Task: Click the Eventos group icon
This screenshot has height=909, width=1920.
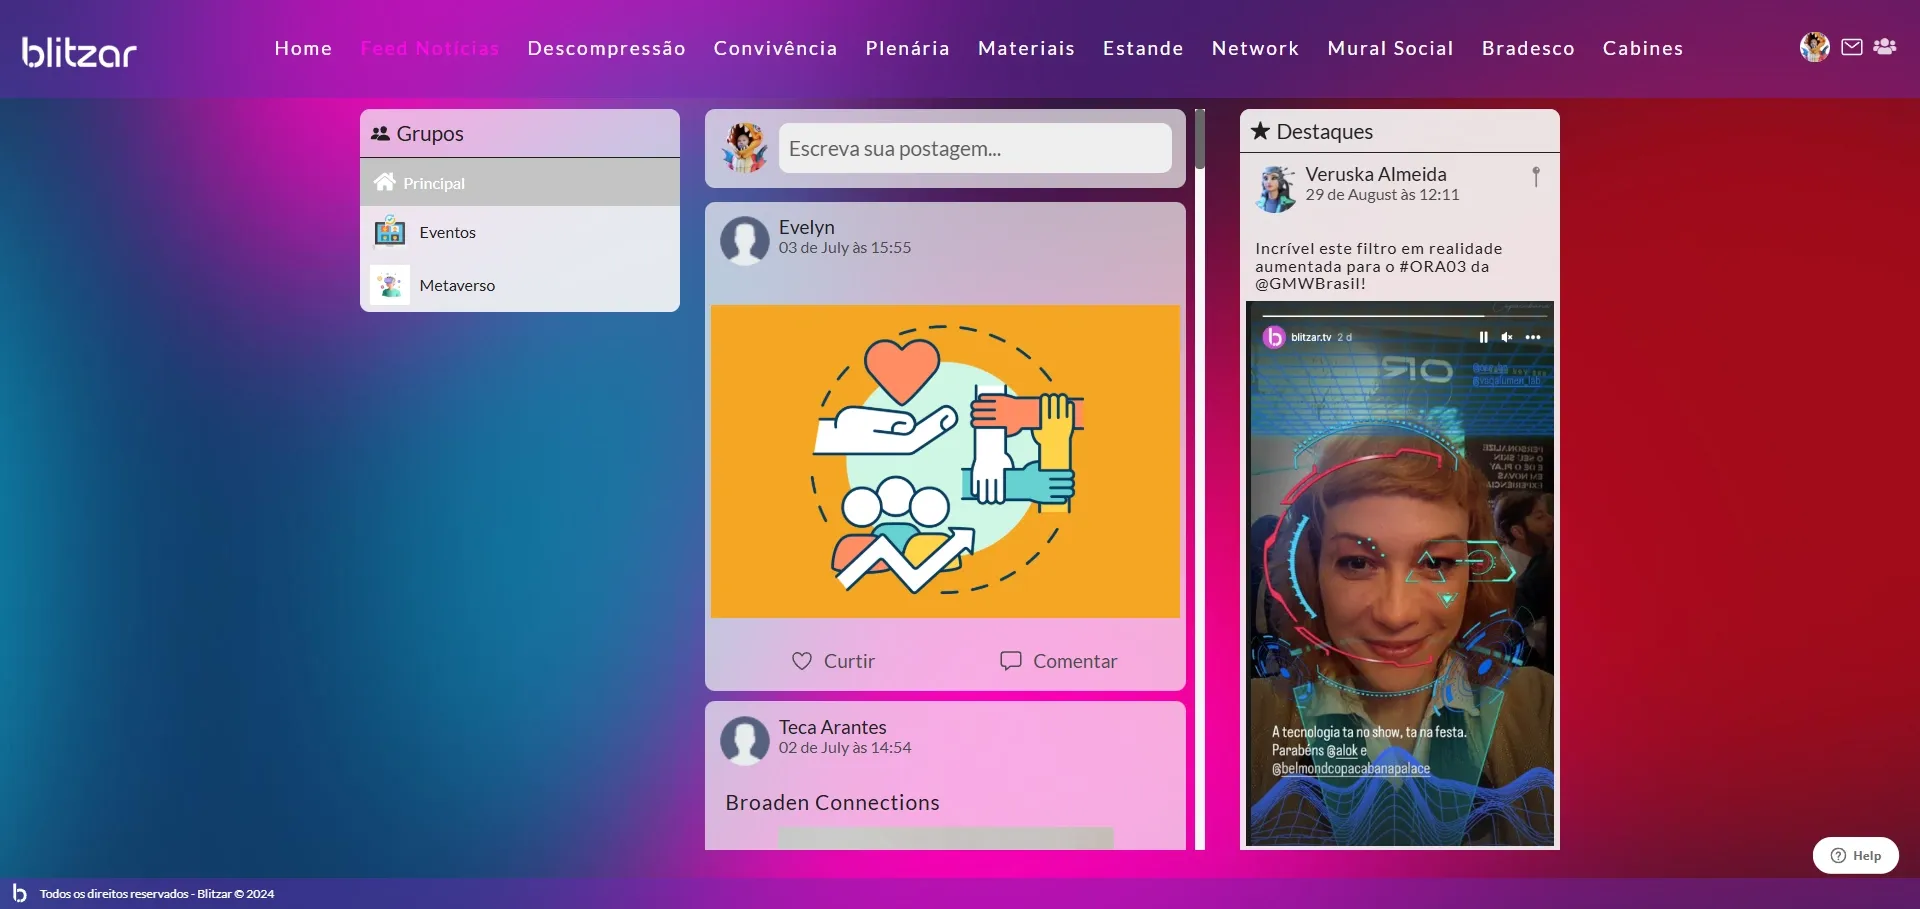Action: pos(390,232)
